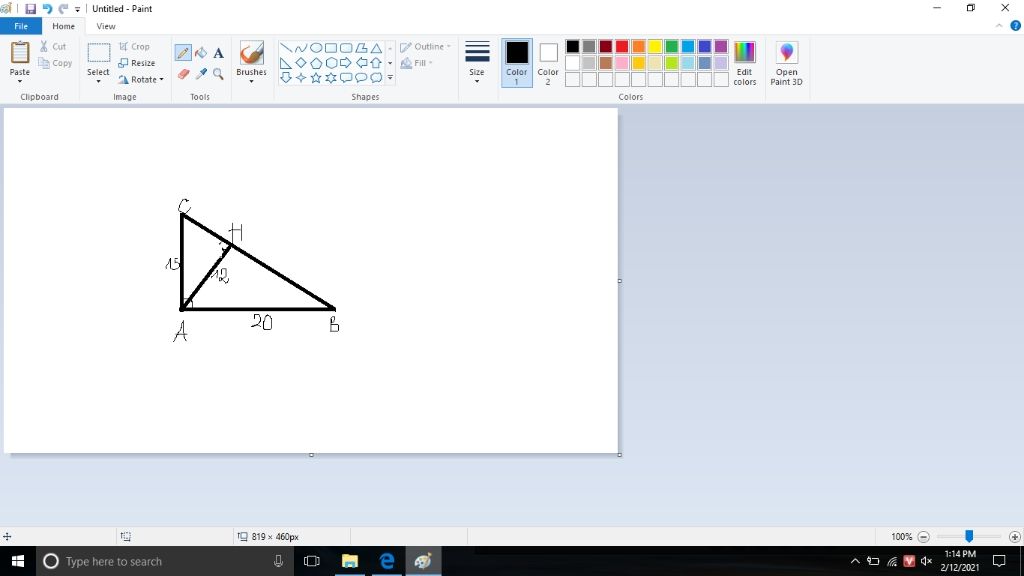Pick the Polygon shape
1024x576 pixels.
[361, 48]
